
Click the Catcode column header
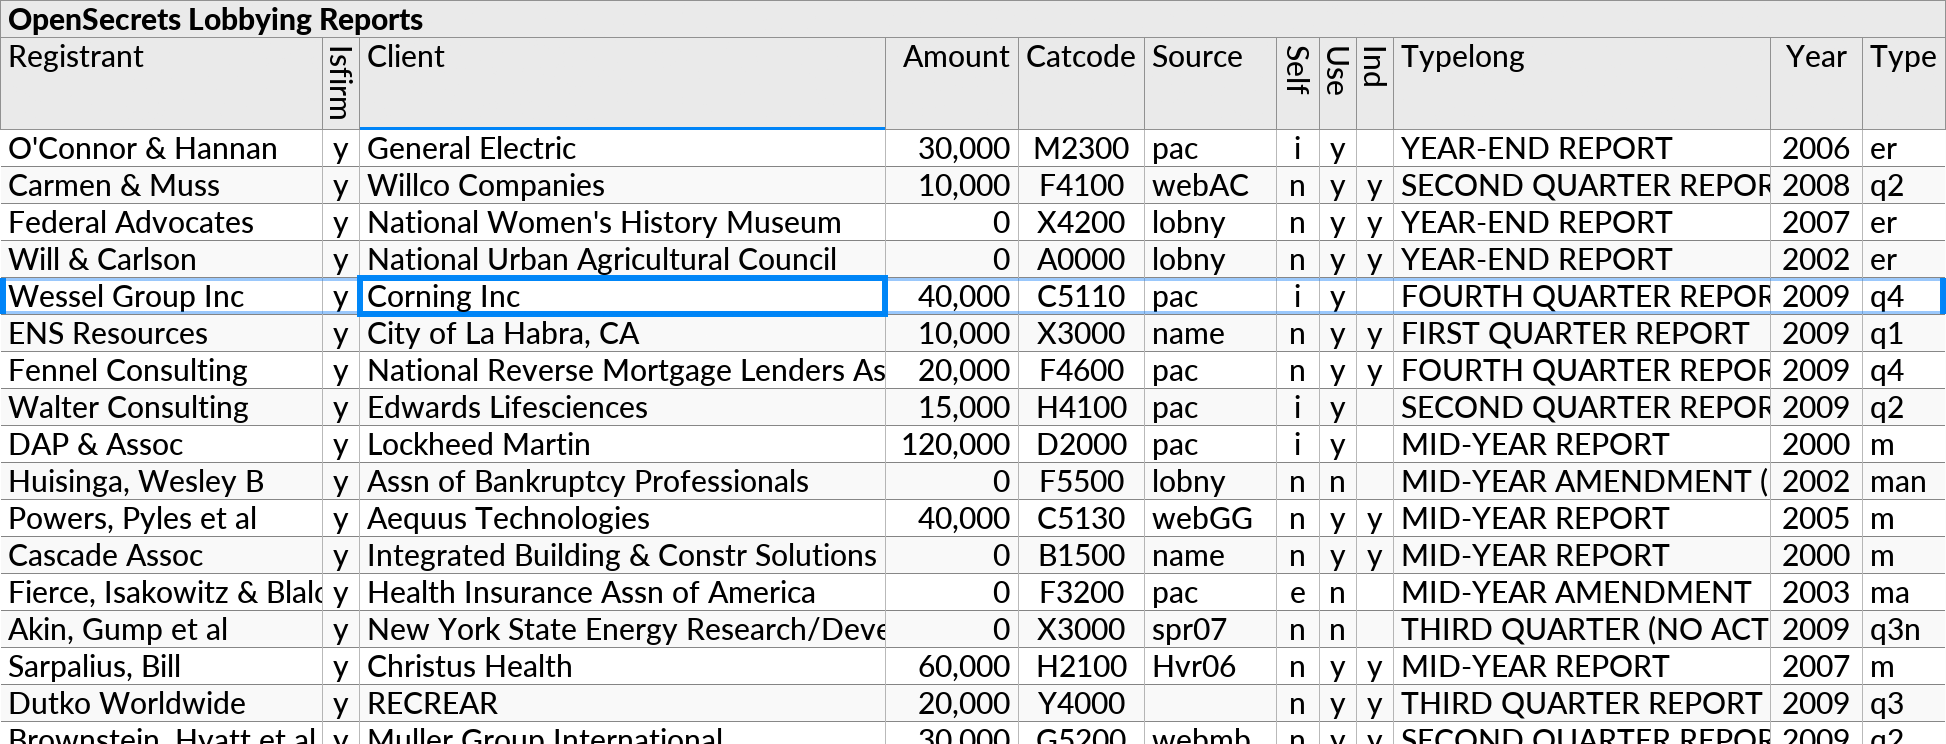[x=1081, y=84]
